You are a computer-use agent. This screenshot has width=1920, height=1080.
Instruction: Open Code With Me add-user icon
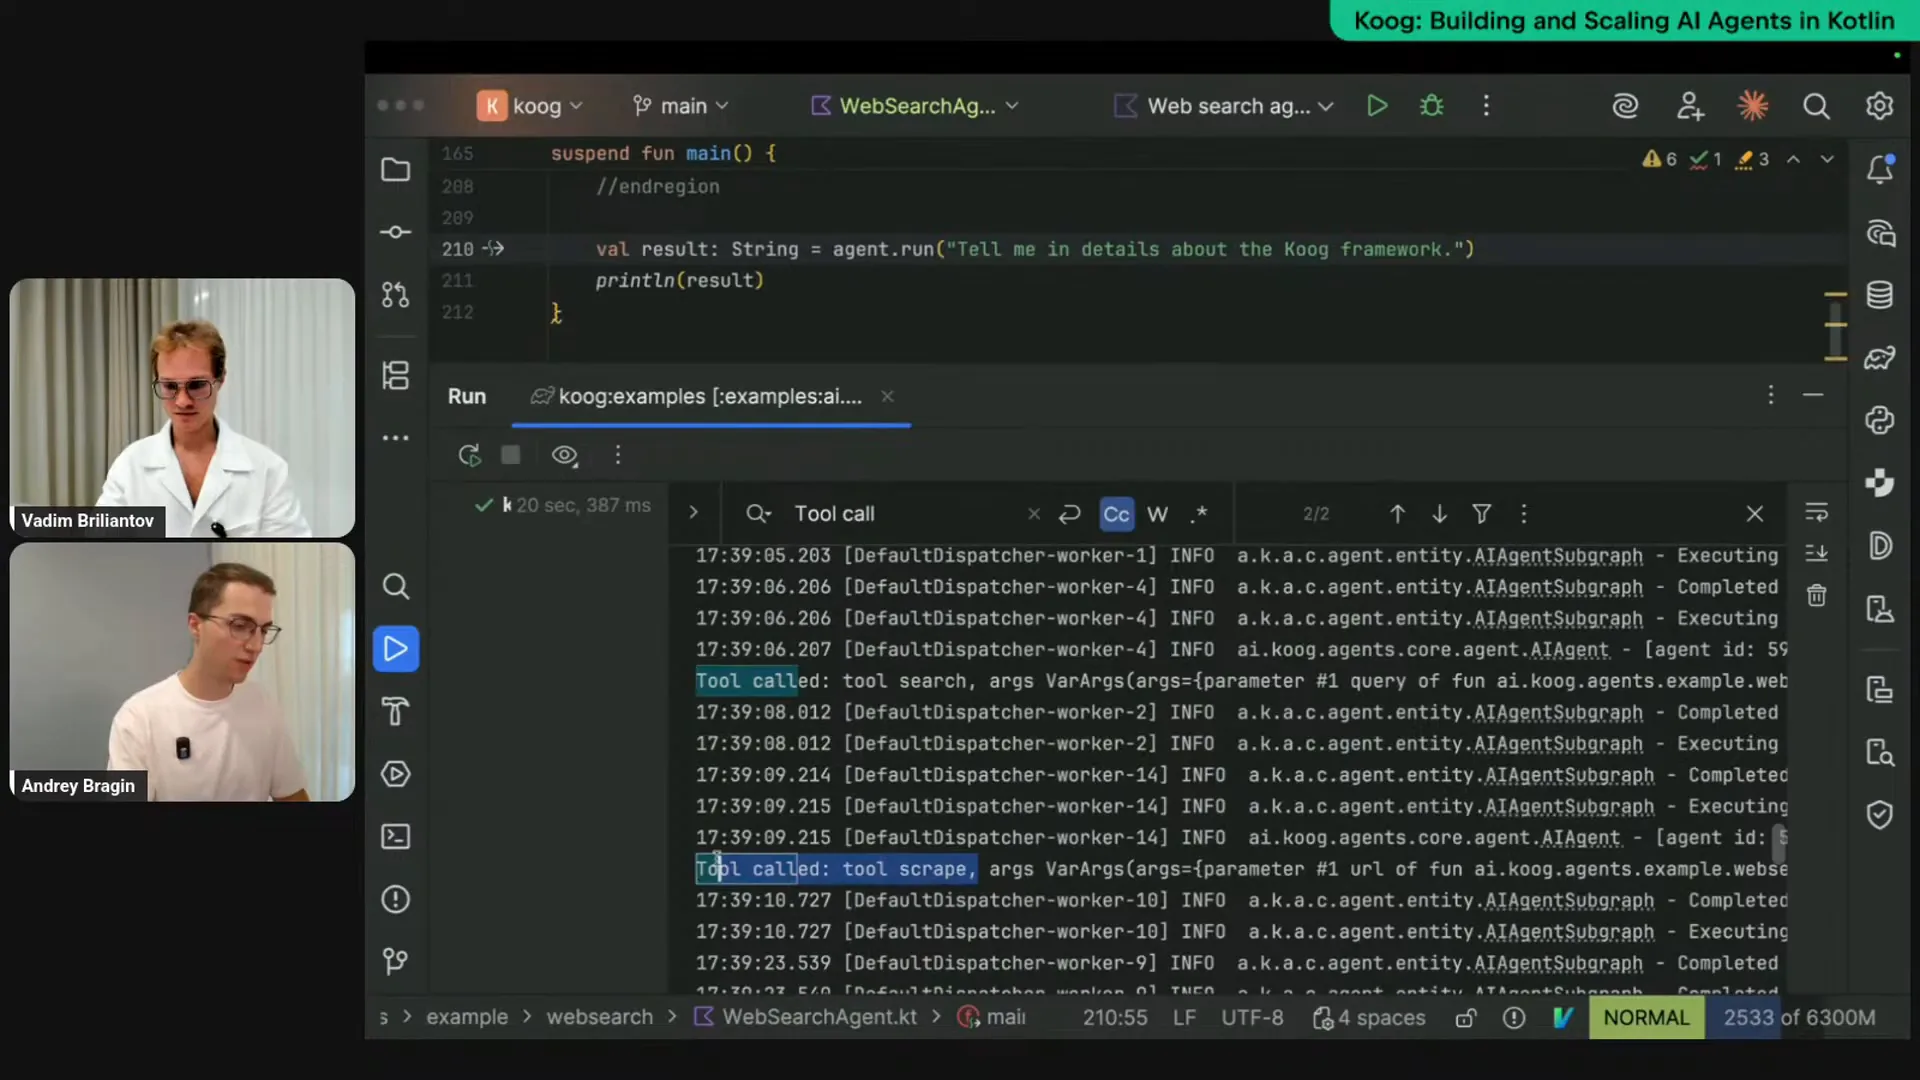pos(1690,106)
